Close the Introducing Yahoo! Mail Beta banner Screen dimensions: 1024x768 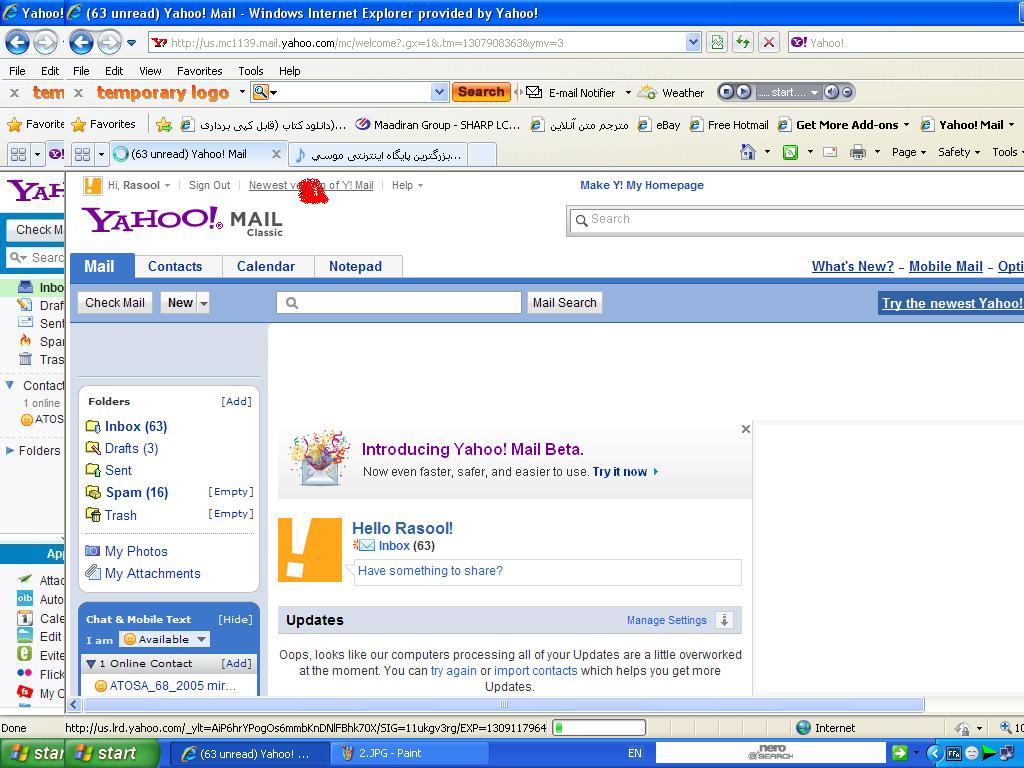tap(746, 429)
